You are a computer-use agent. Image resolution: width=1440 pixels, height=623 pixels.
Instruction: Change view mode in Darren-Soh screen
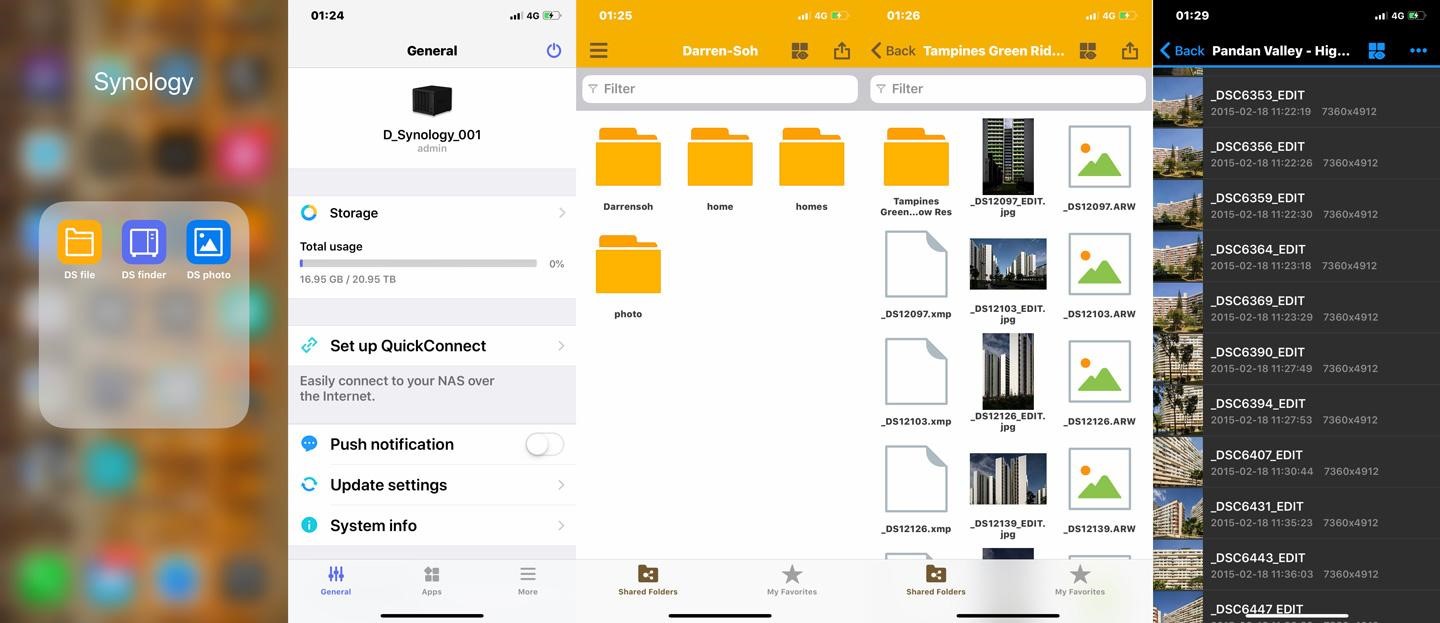coord(800,50)
